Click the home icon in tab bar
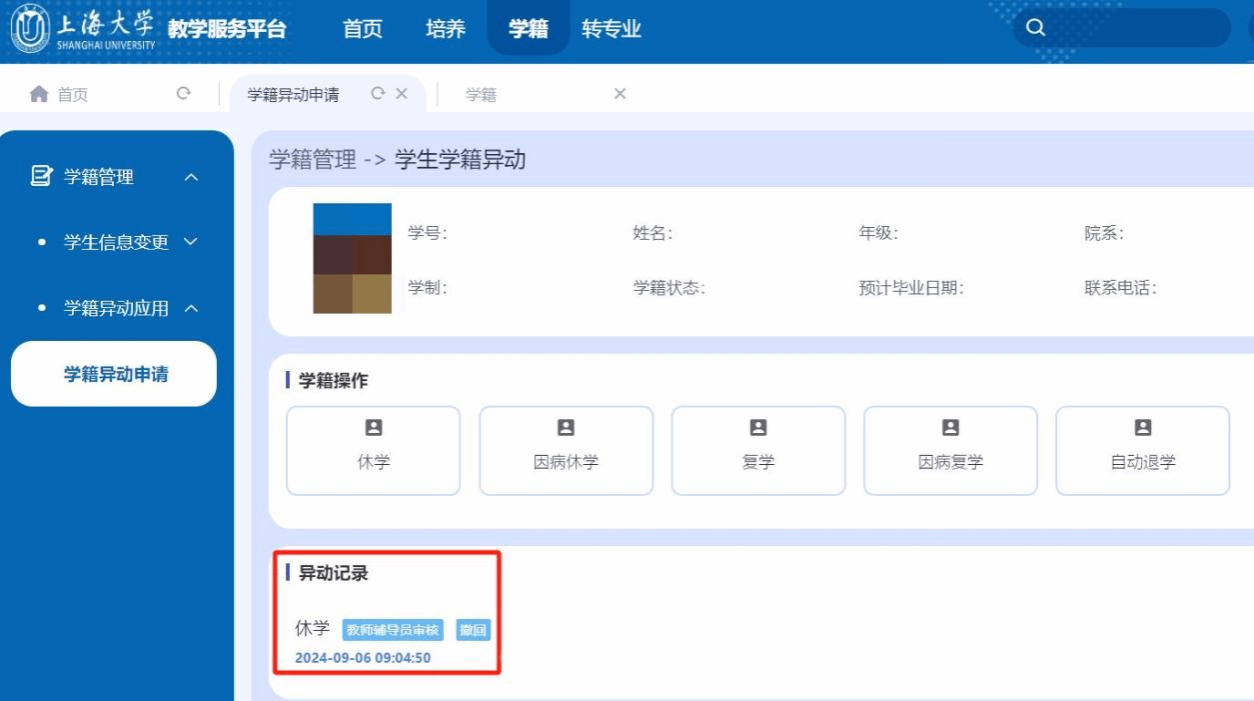 point(39,94)
